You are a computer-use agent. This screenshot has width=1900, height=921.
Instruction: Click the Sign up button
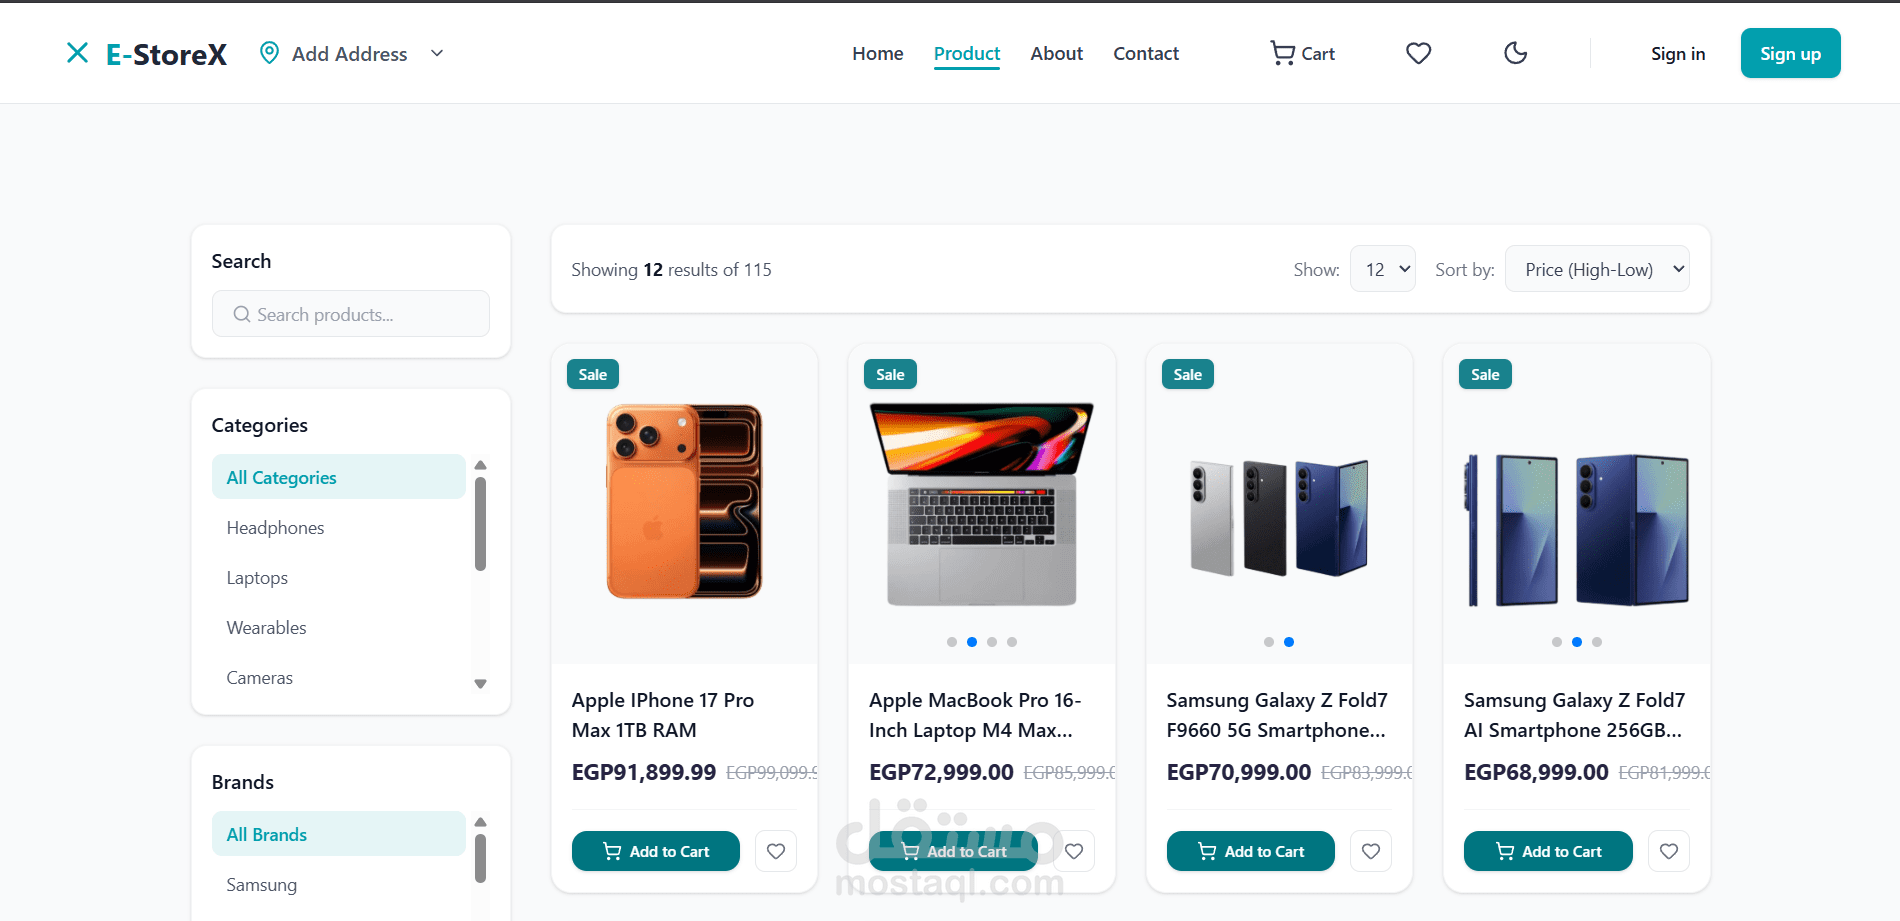1790,54
